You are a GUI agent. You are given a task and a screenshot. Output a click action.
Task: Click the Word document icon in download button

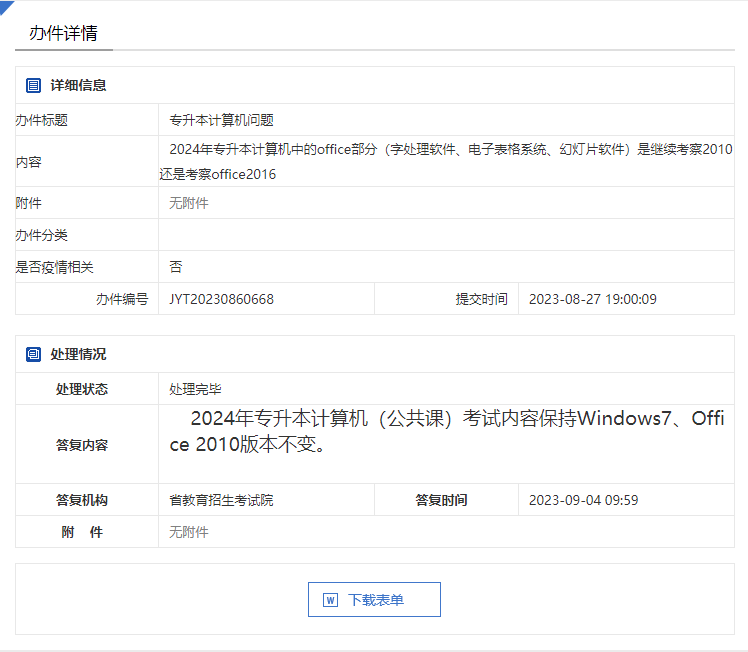pyautogui.click(x=330, y=600)
